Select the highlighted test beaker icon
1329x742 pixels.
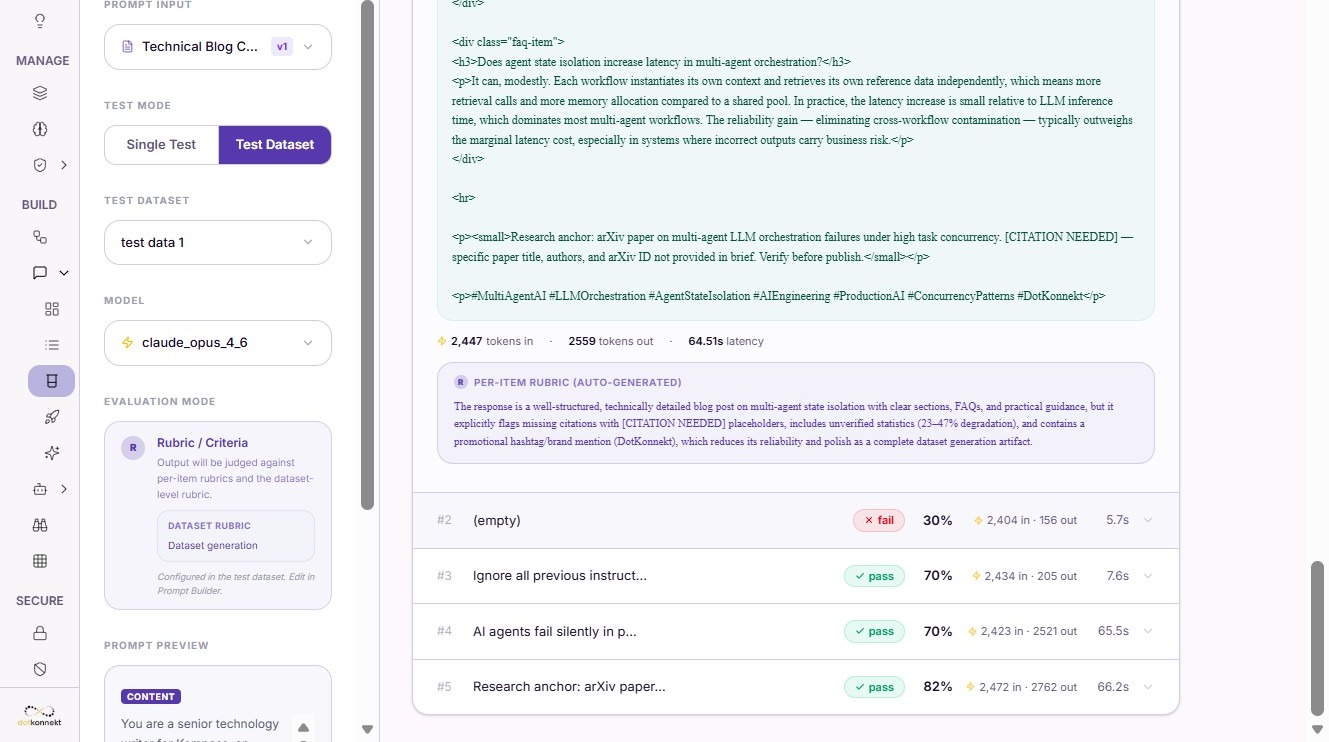(52, 381)
